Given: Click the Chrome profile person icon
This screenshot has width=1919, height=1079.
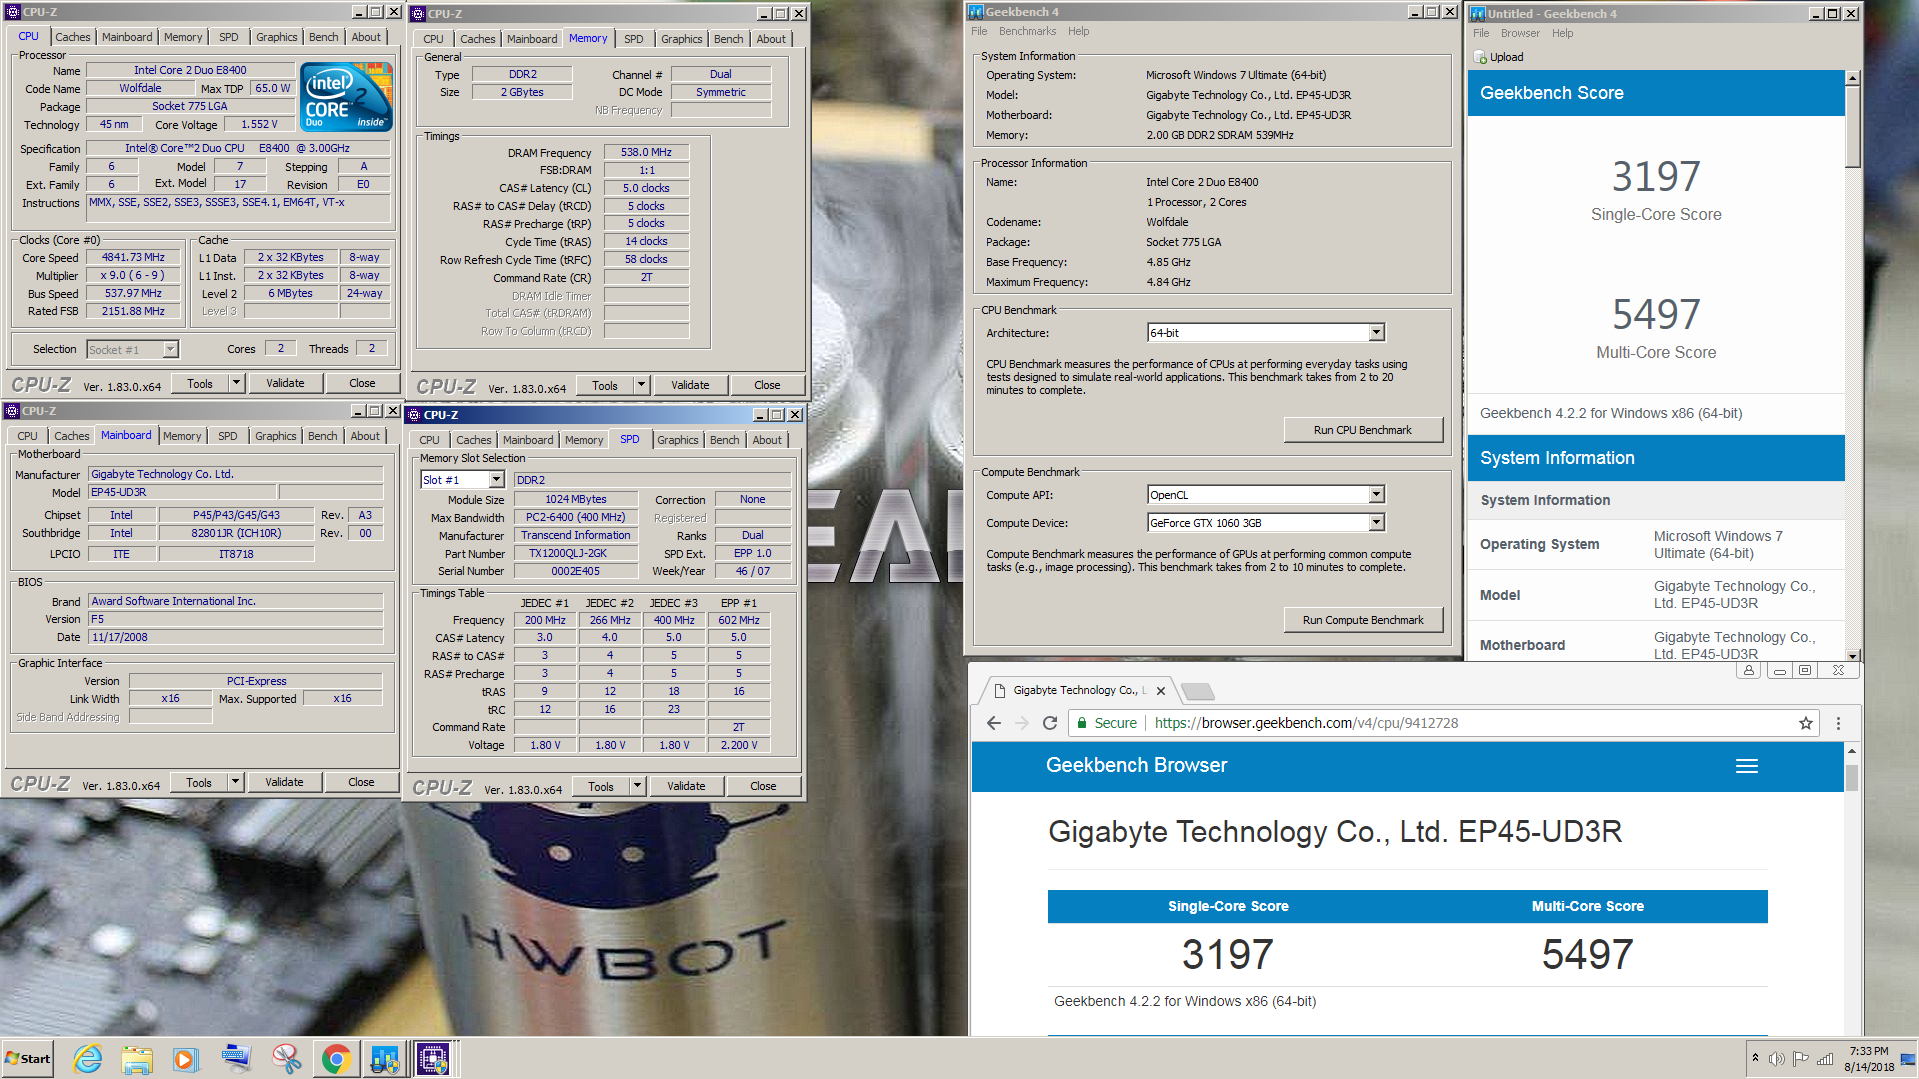Looking at the screenshot, I should pos(1749,670).
